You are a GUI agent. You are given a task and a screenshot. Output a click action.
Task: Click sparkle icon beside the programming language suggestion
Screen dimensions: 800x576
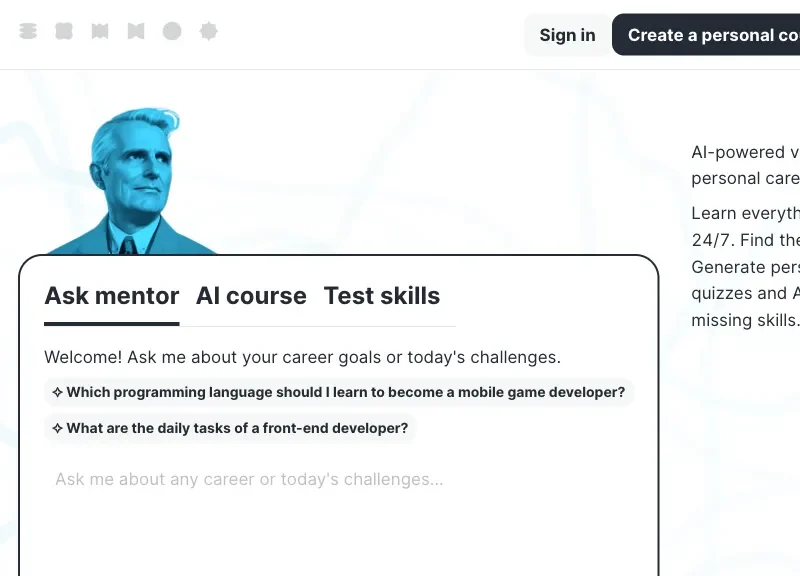[58, 393]
